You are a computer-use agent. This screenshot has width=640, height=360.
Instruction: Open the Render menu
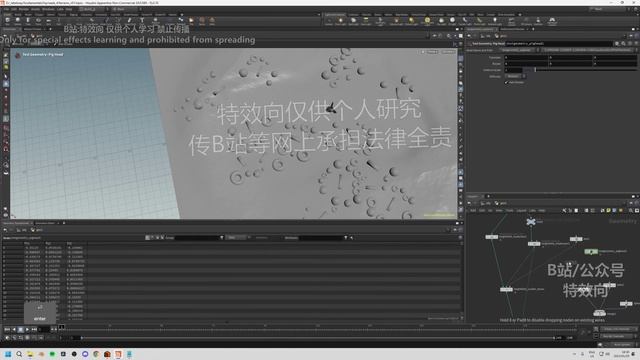tap(24, 9)
